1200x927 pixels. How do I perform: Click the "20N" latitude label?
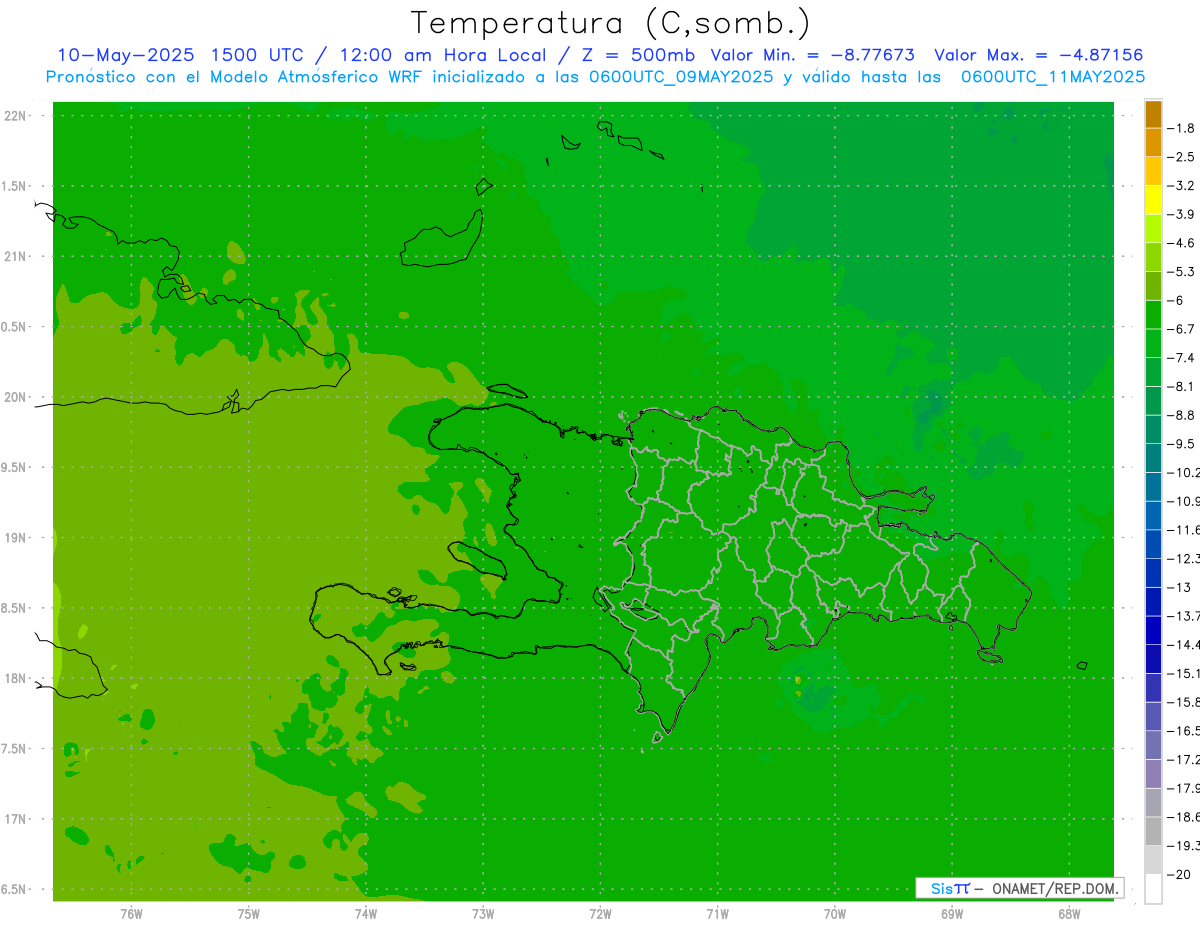(15, 397)
